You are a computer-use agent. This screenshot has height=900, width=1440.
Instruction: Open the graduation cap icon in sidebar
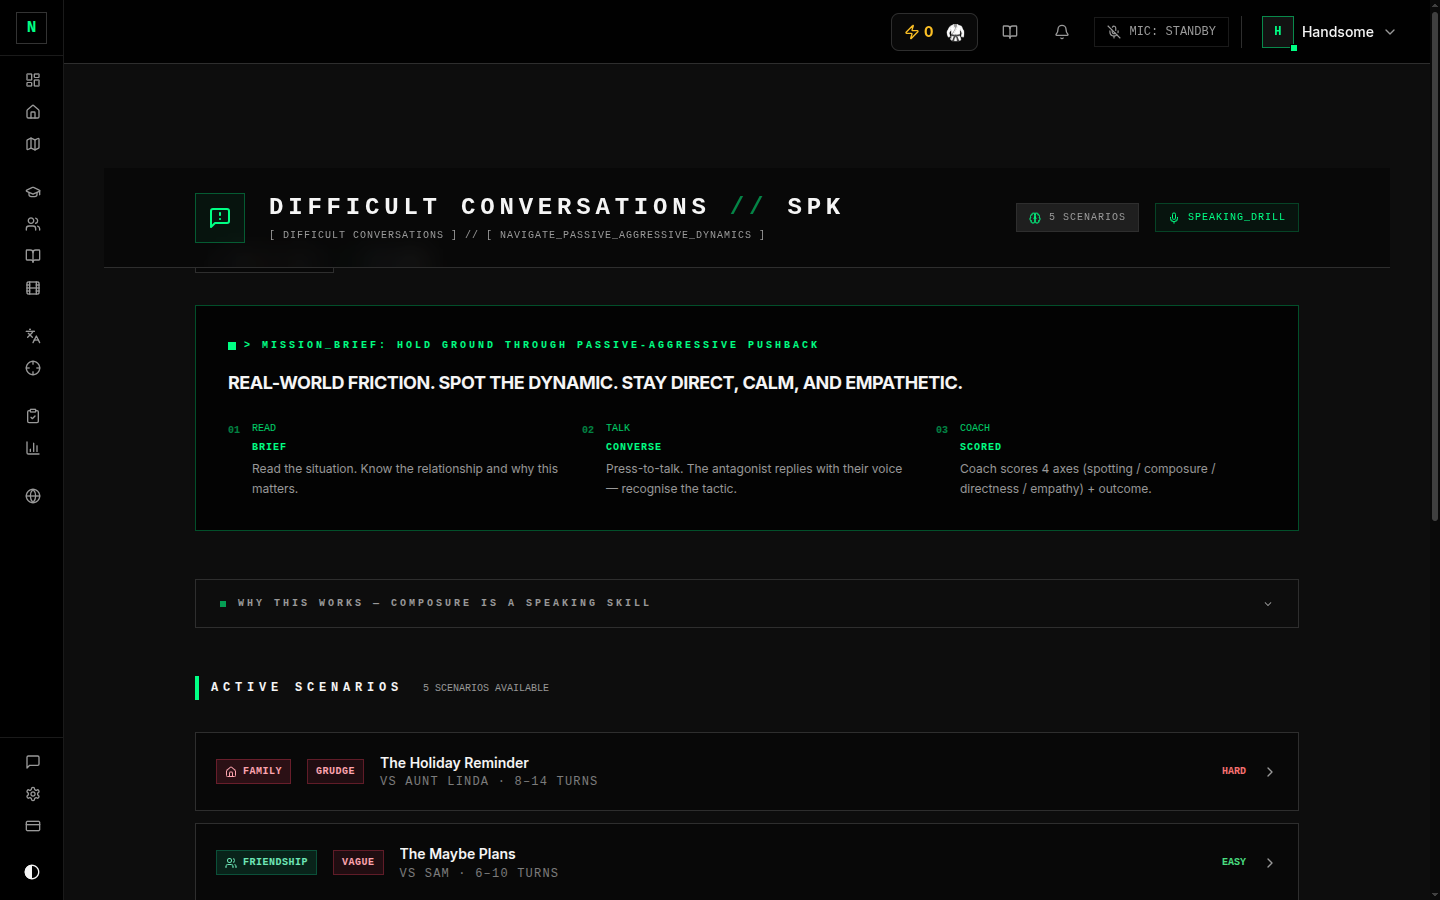tap(33, 192)
